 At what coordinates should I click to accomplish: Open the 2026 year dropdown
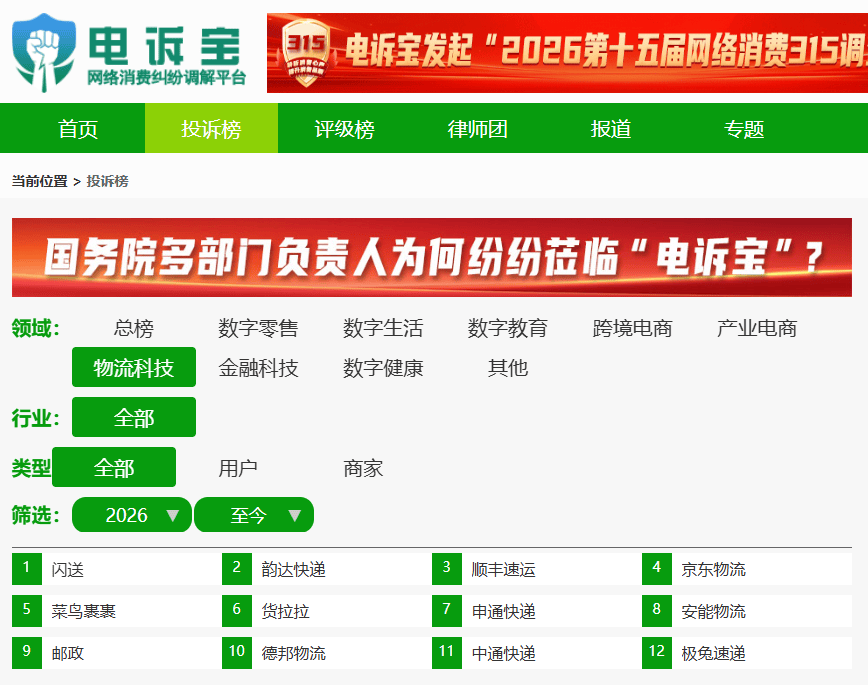132,515
